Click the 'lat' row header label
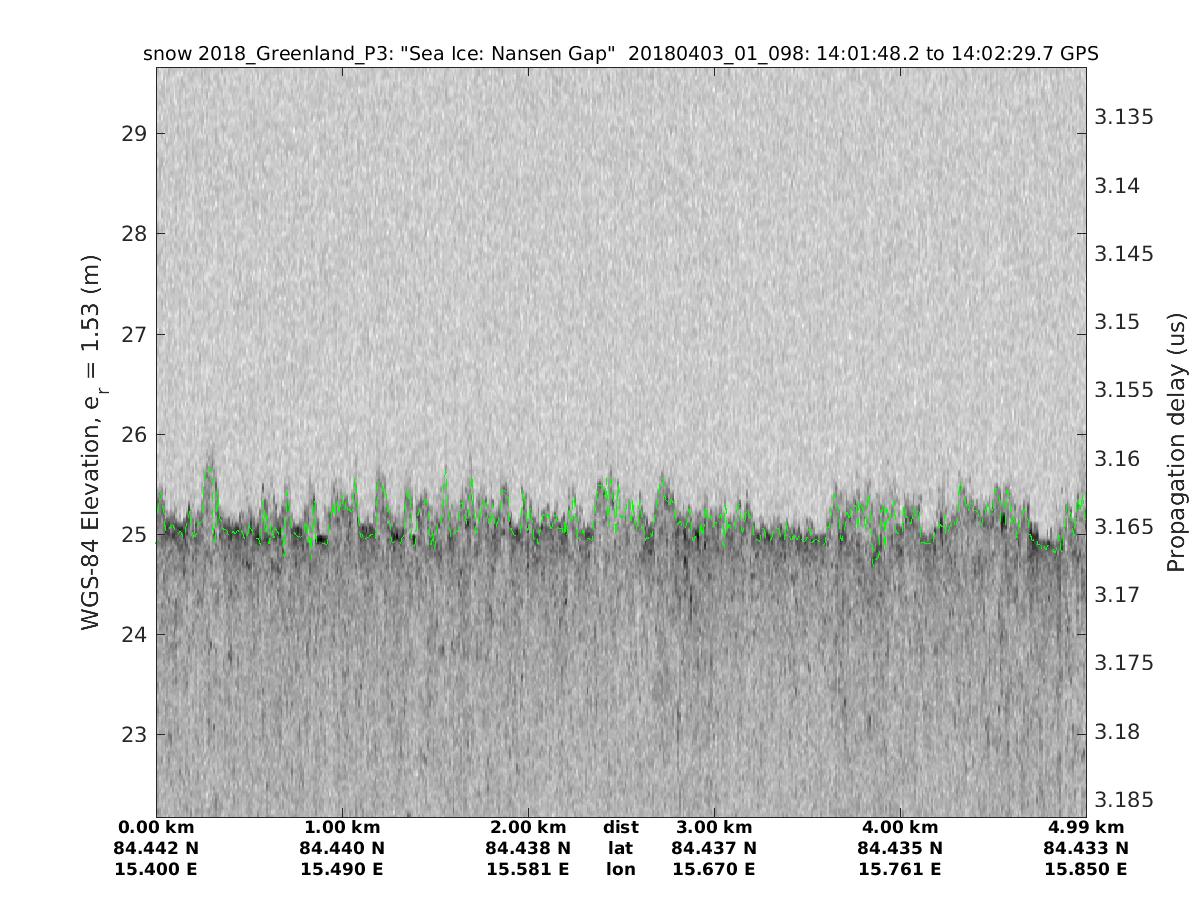The image size is (1200, 900). [x=621, y=849]
